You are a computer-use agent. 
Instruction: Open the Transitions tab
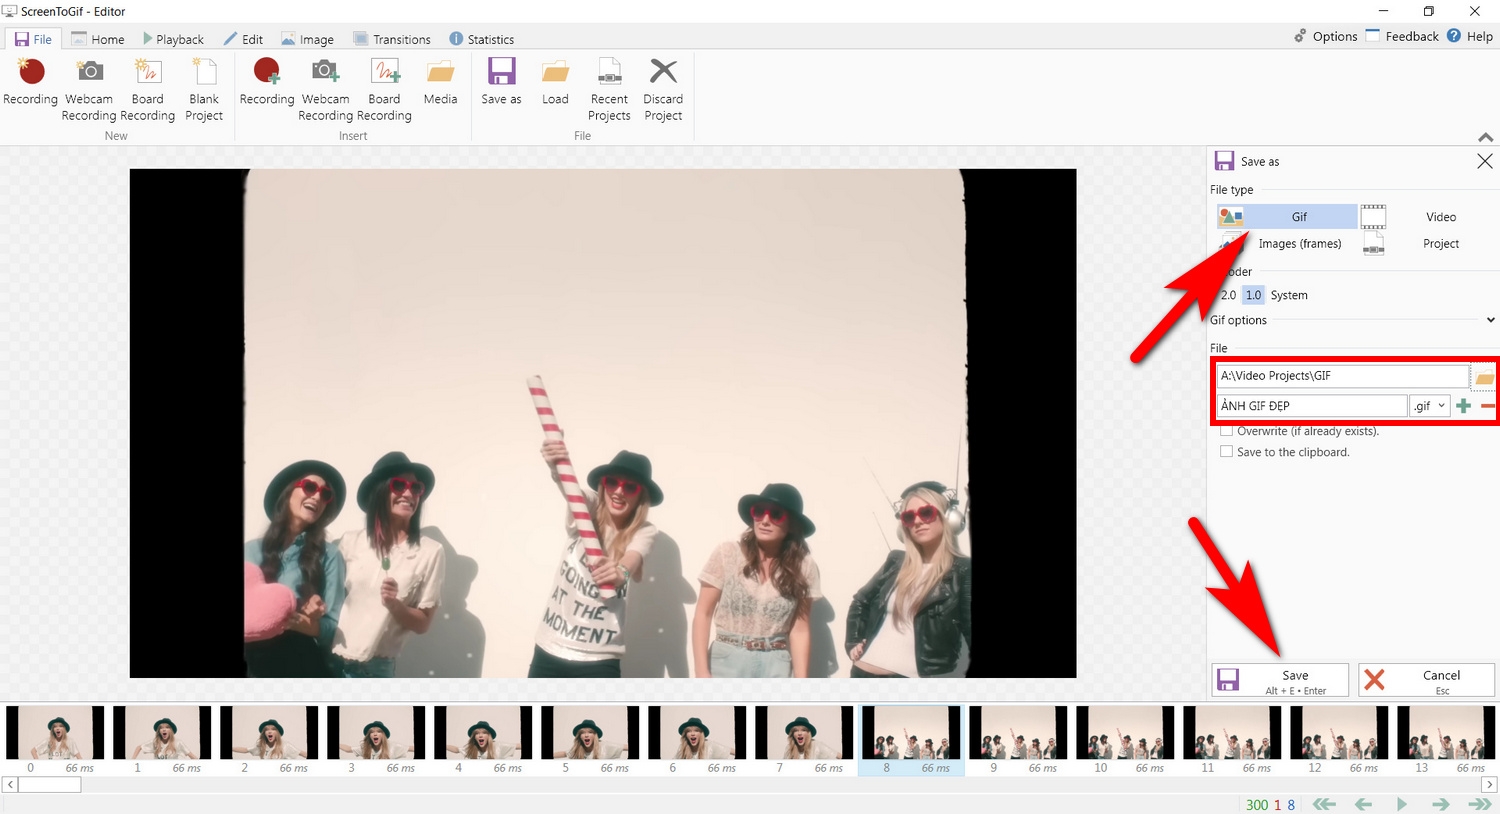click(392, 39)
